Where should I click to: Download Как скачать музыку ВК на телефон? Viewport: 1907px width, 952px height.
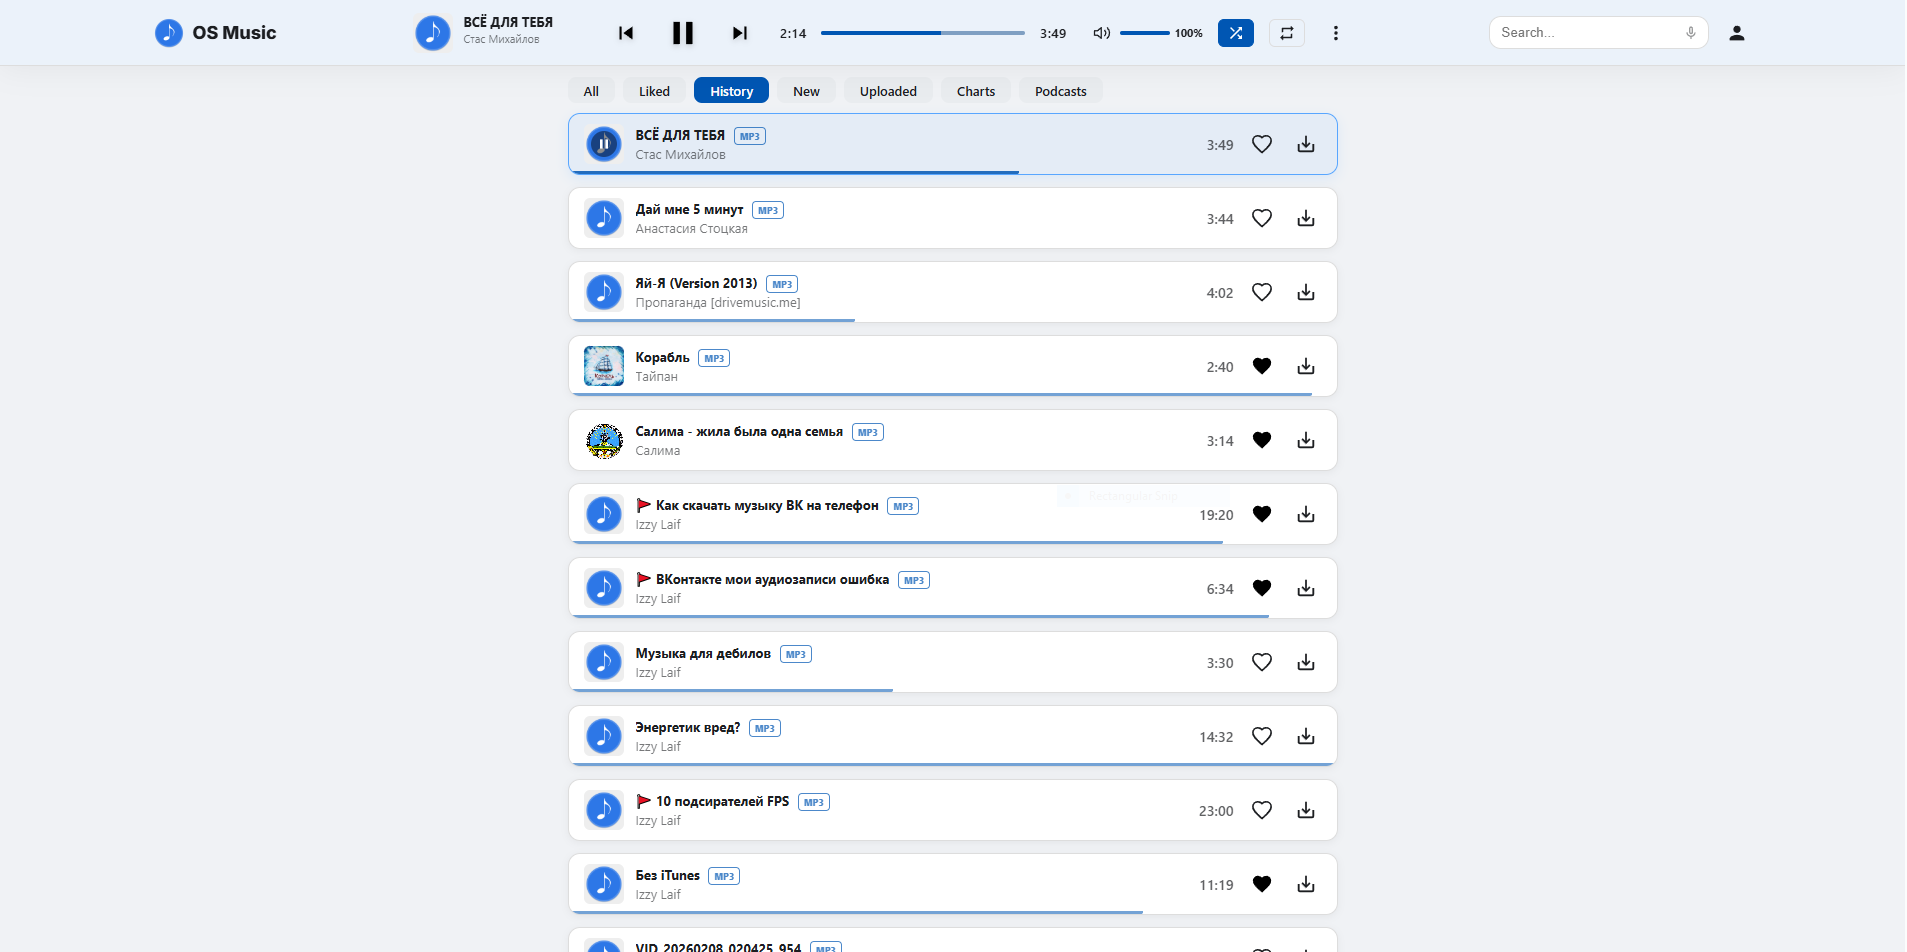1306,514
